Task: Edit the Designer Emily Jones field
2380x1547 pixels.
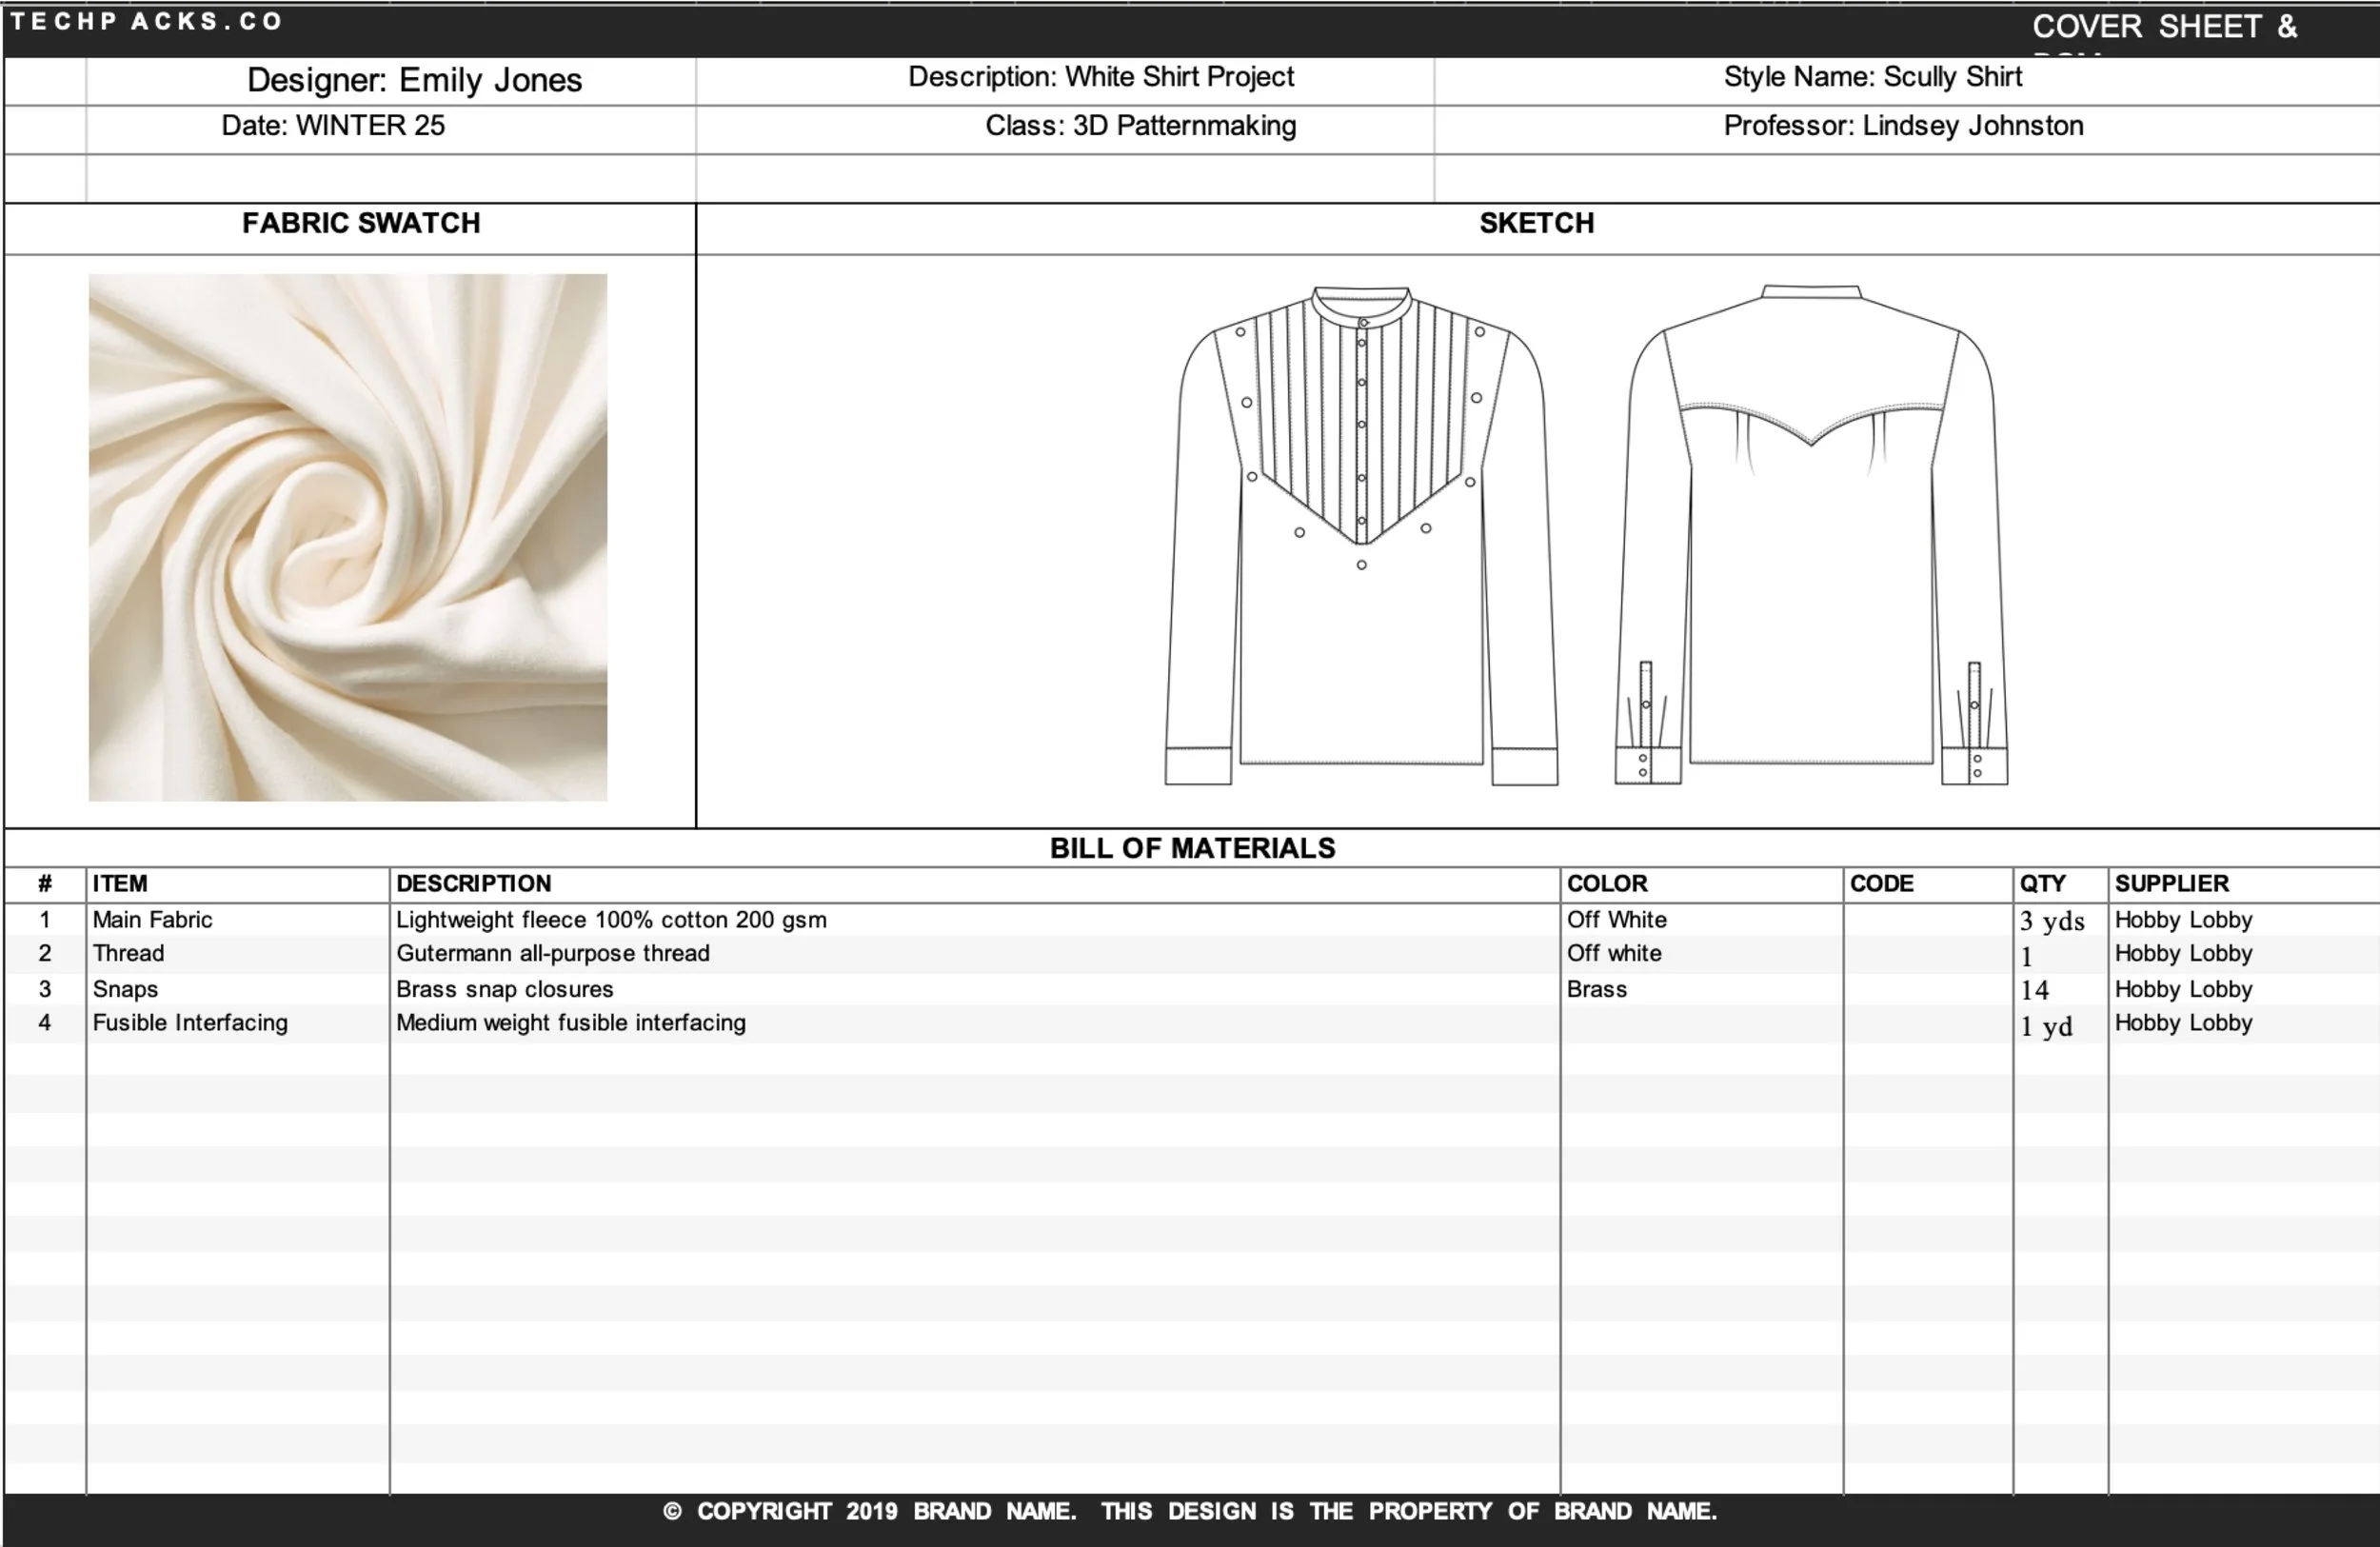Action: click(x=414, y=81)
